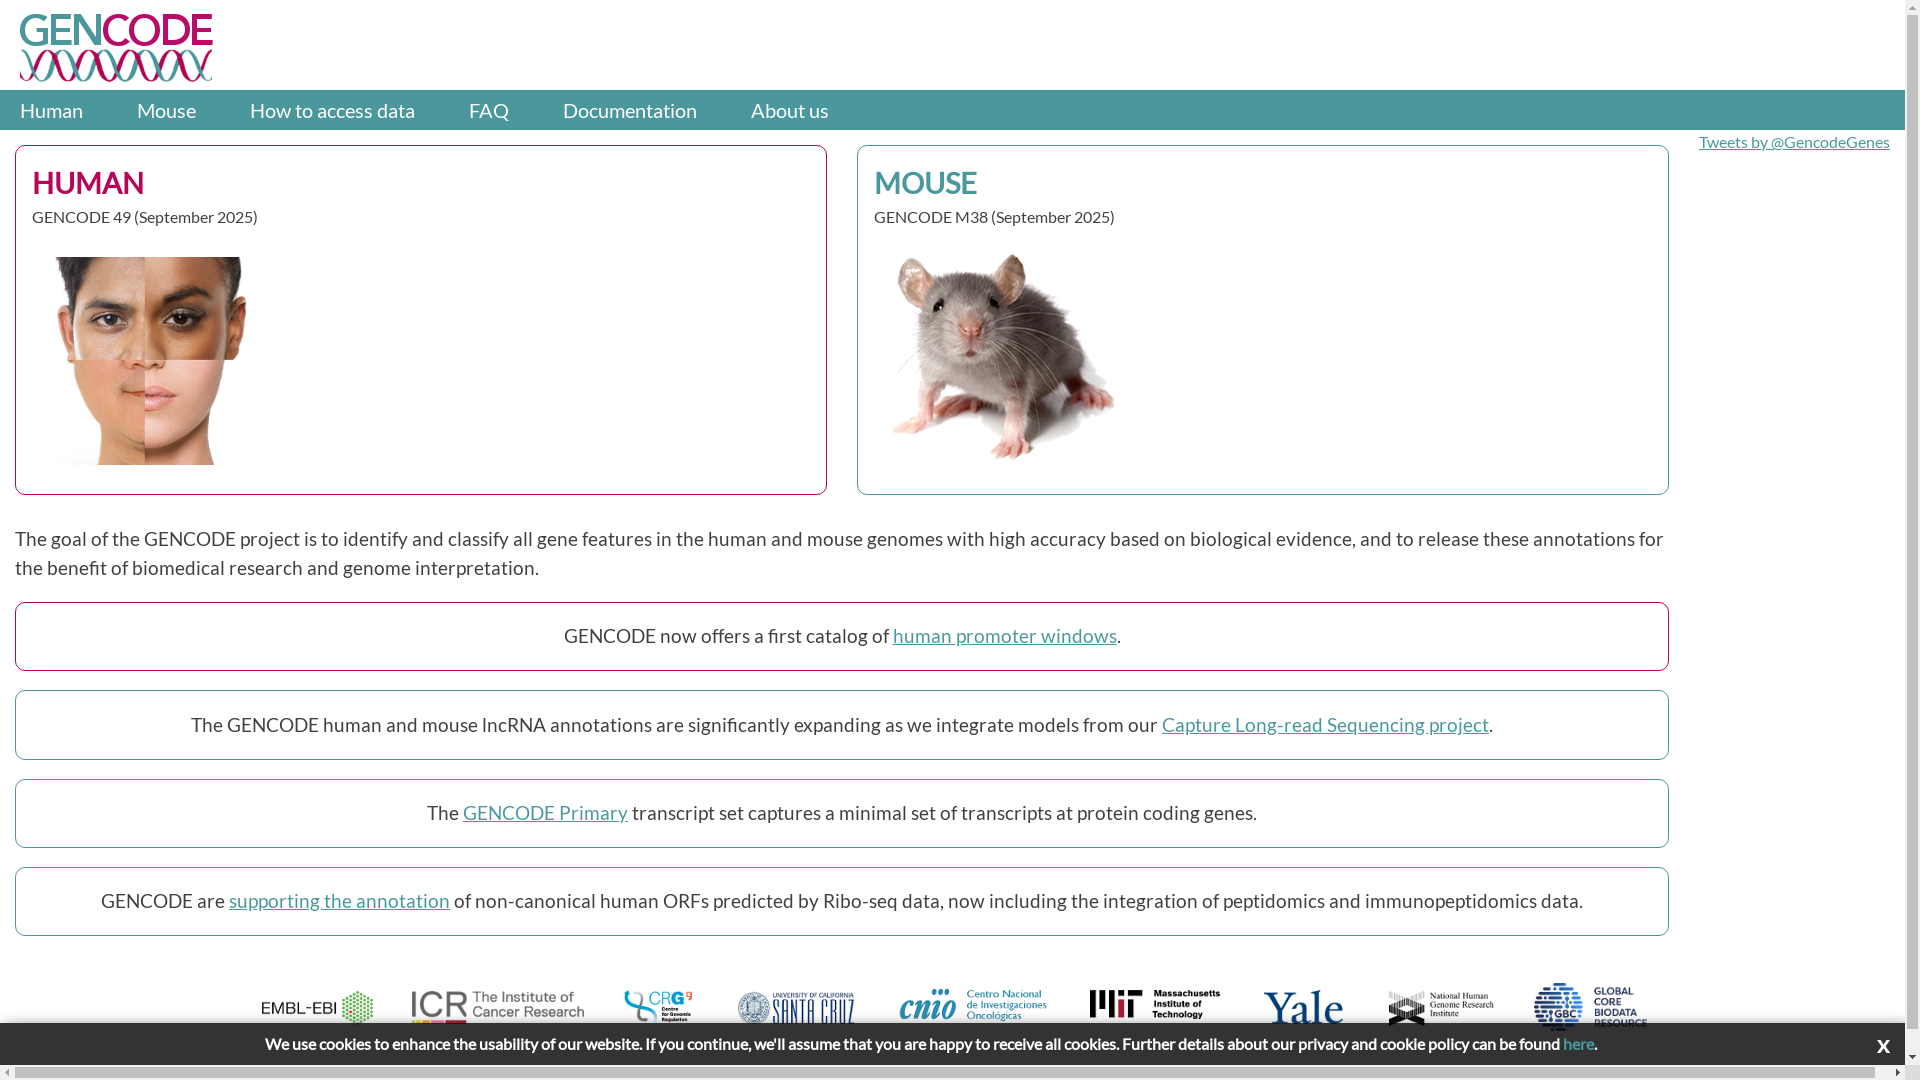Click the CRG logo
This screenshot has height=1080, width=1920.
658,1007
